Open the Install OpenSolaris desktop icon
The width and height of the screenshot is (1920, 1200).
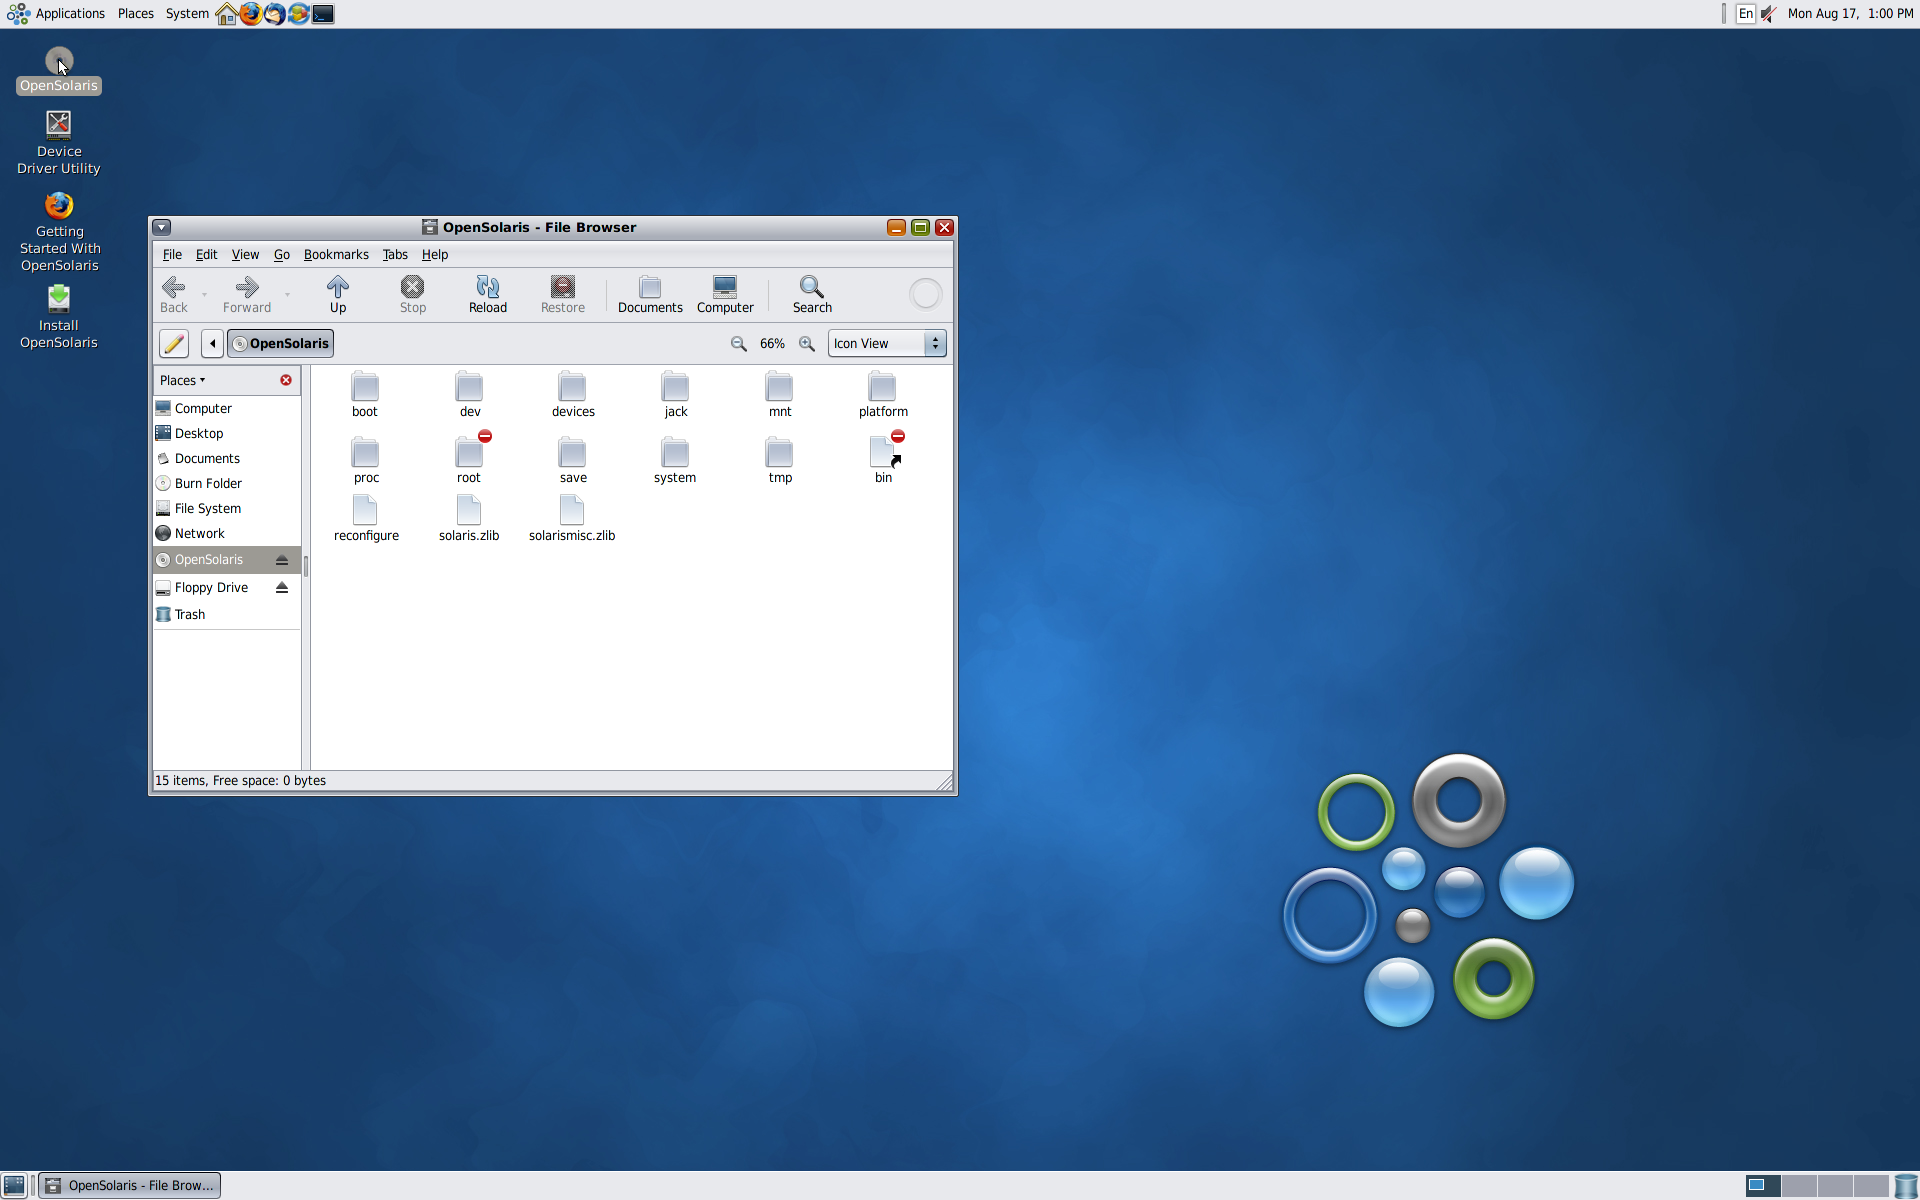coord(59,317)
